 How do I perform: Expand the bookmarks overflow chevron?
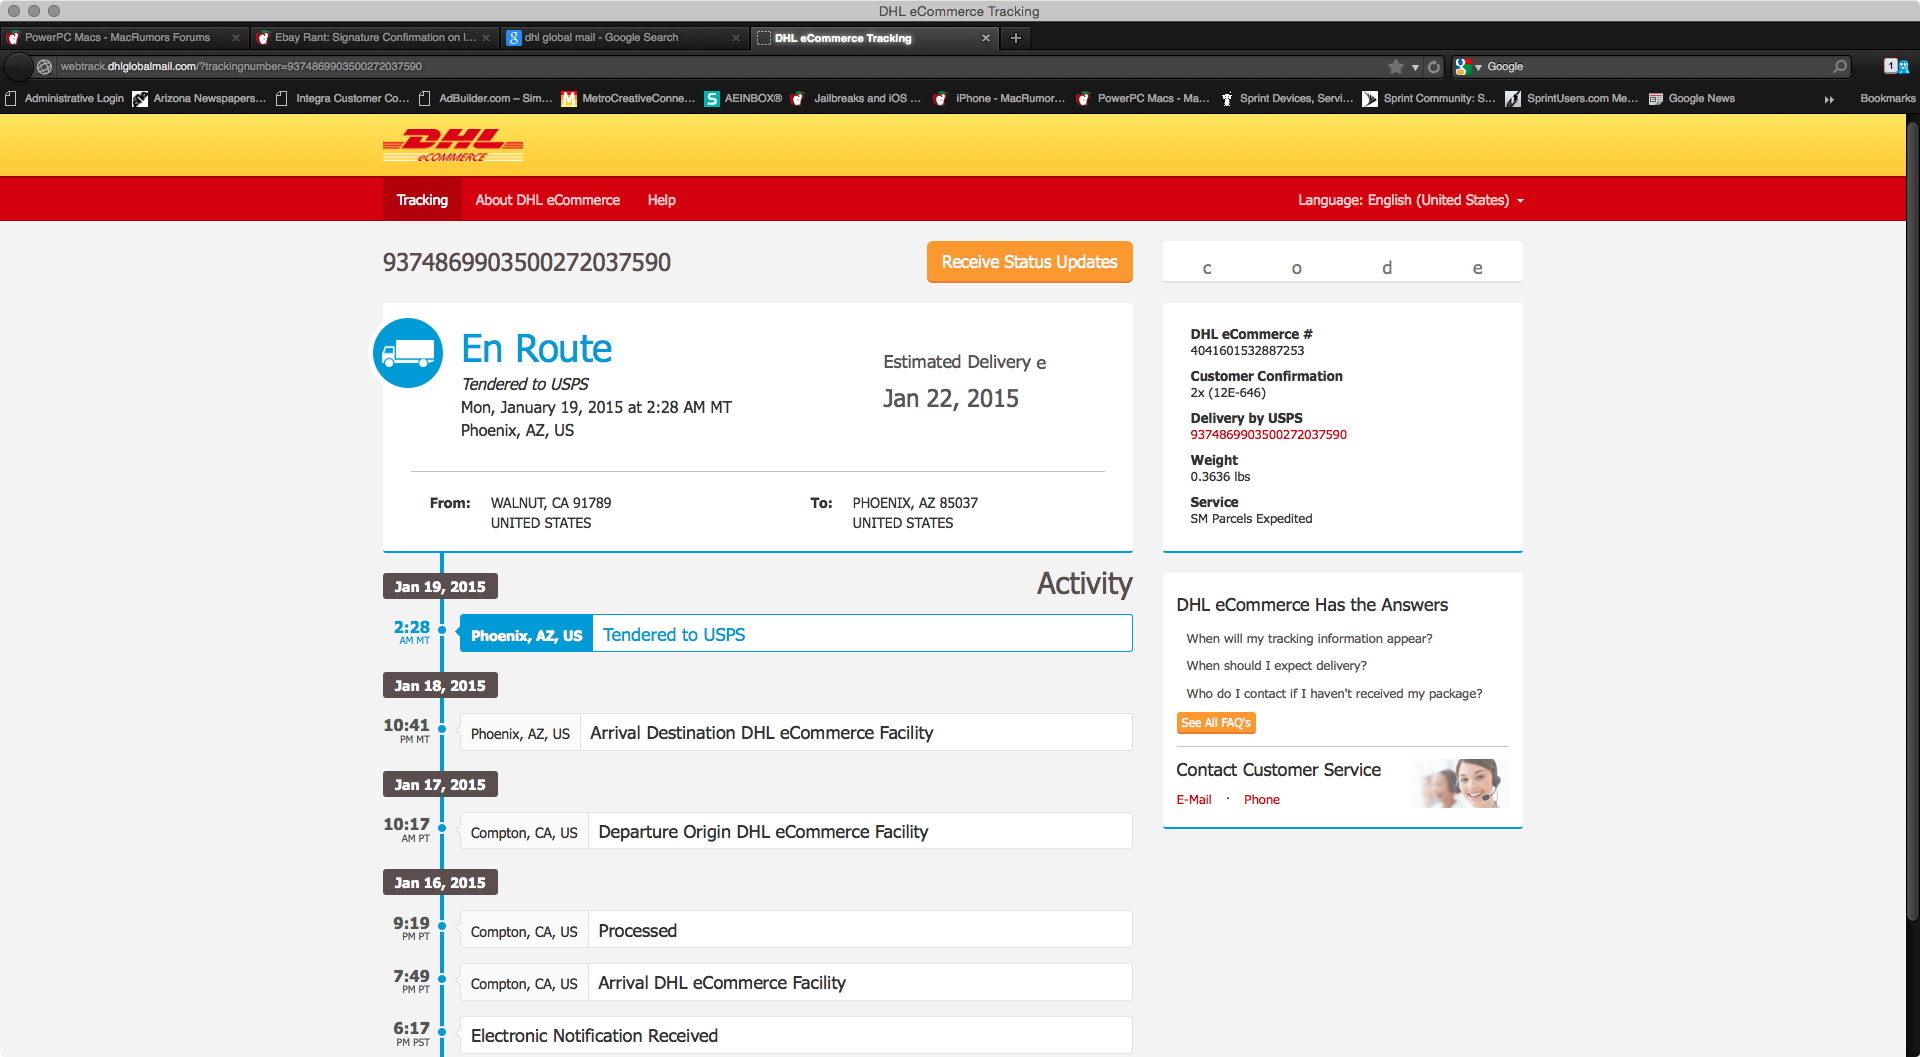[1829, 99]
